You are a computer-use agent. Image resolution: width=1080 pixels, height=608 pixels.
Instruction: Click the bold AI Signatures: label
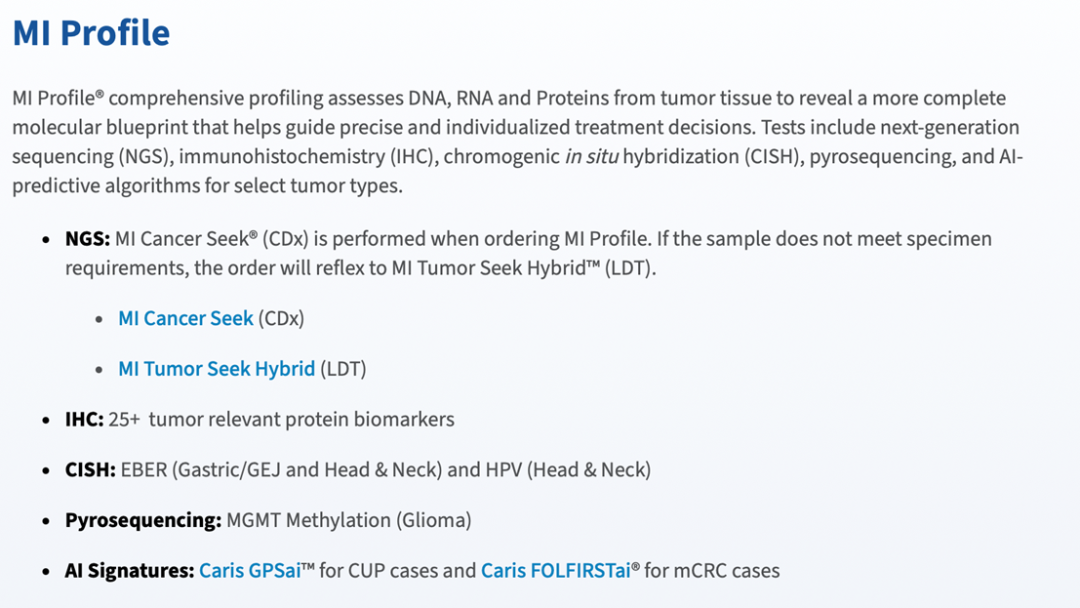[x=129, y=570]
